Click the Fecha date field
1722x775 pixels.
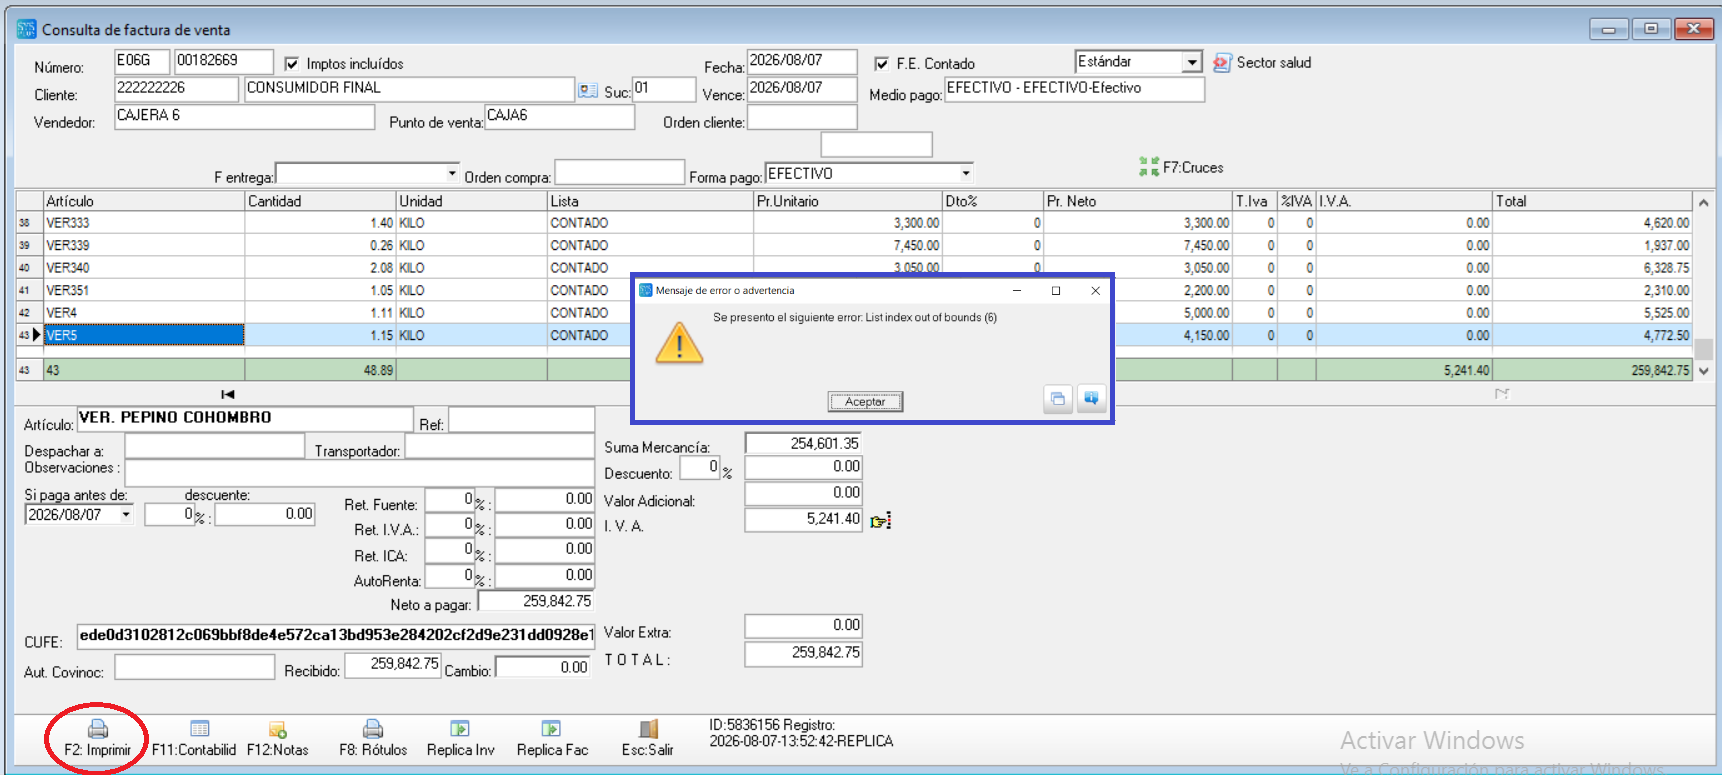tap(802, 61)
